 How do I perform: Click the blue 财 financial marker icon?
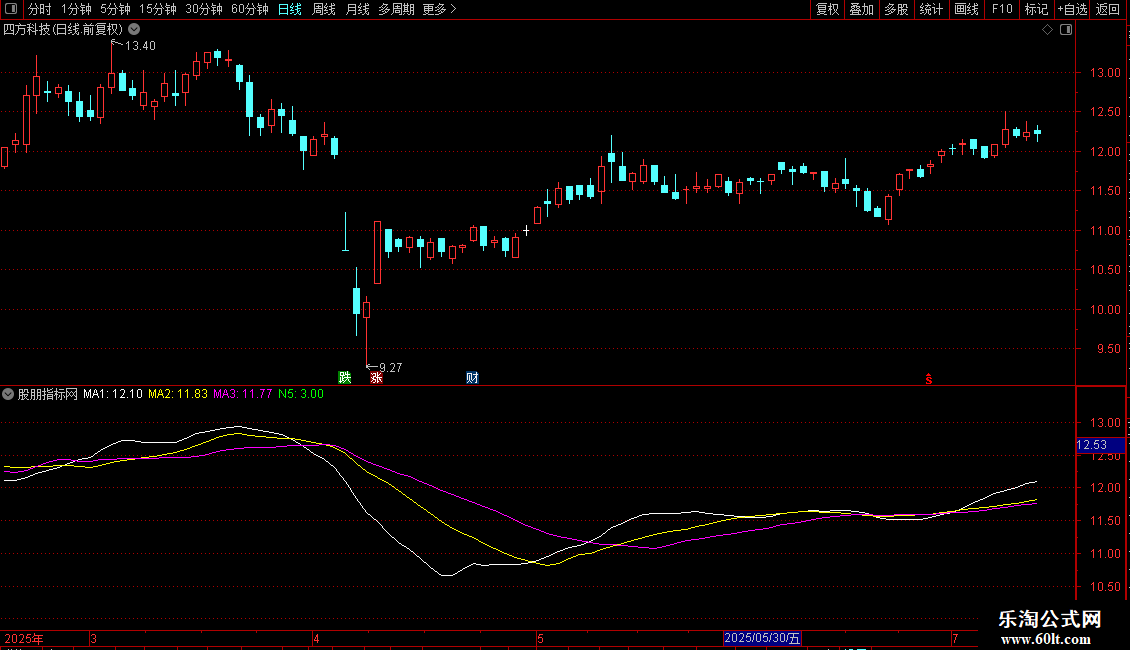(472, 378)
